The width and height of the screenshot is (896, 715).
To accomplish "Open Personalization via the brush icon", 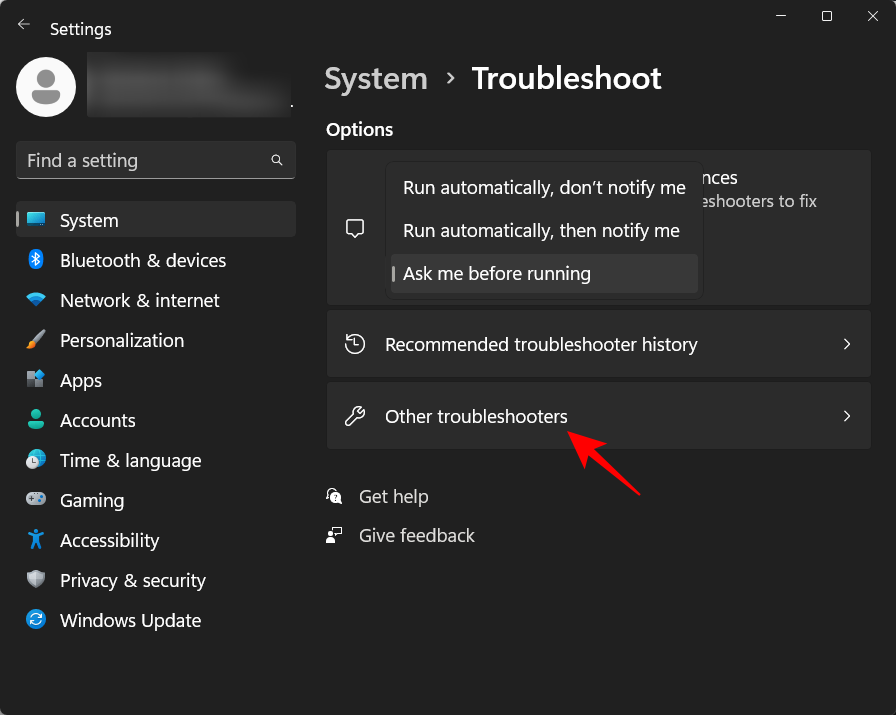I will pyautogui.click(x=37, y=340).
